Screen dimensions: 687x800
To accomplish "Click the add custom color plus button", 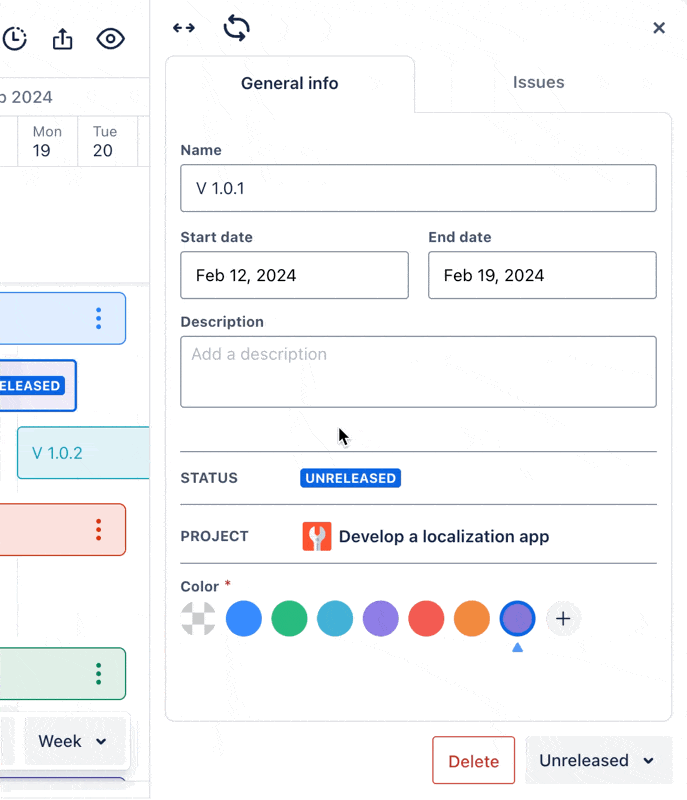I will click(563, 619).
